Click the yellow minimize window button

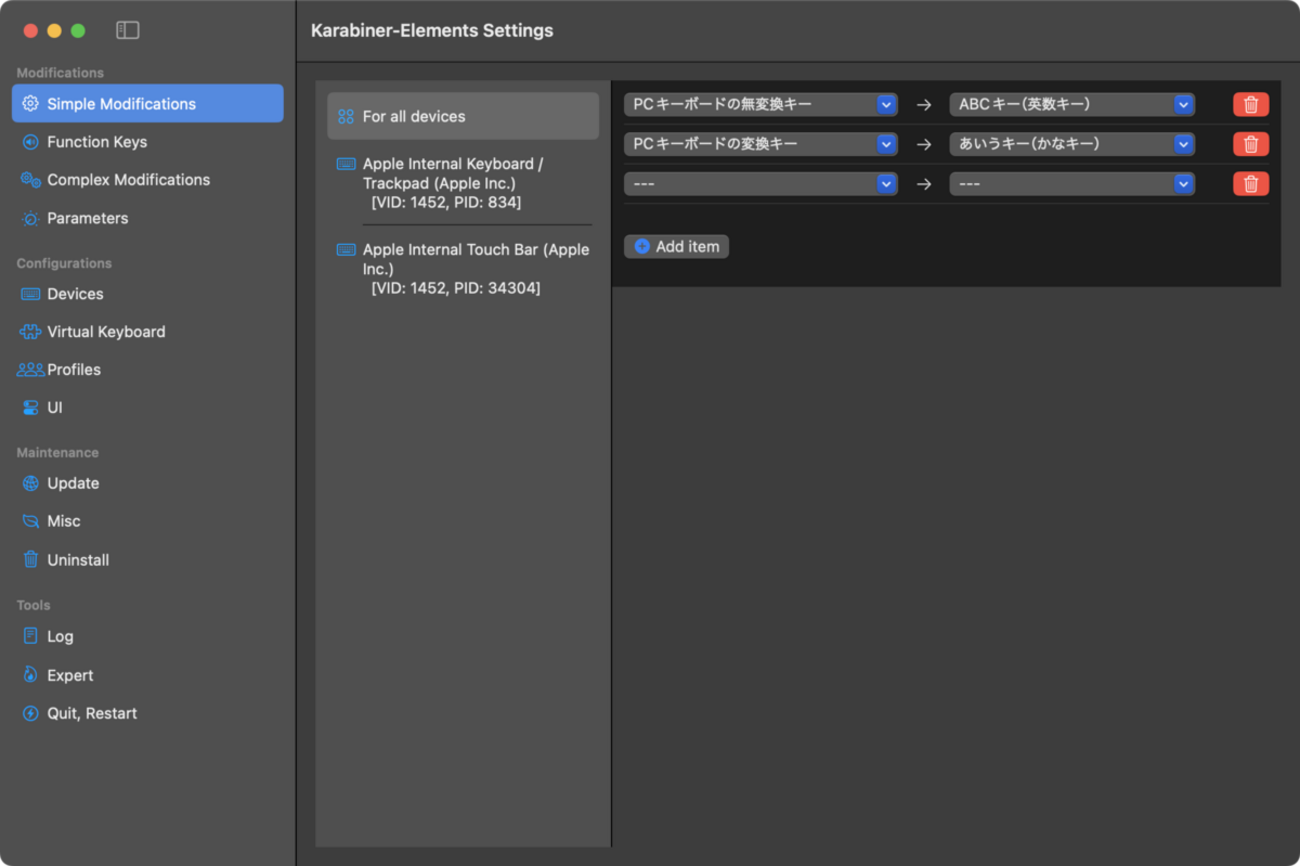[x=54, y=31]
